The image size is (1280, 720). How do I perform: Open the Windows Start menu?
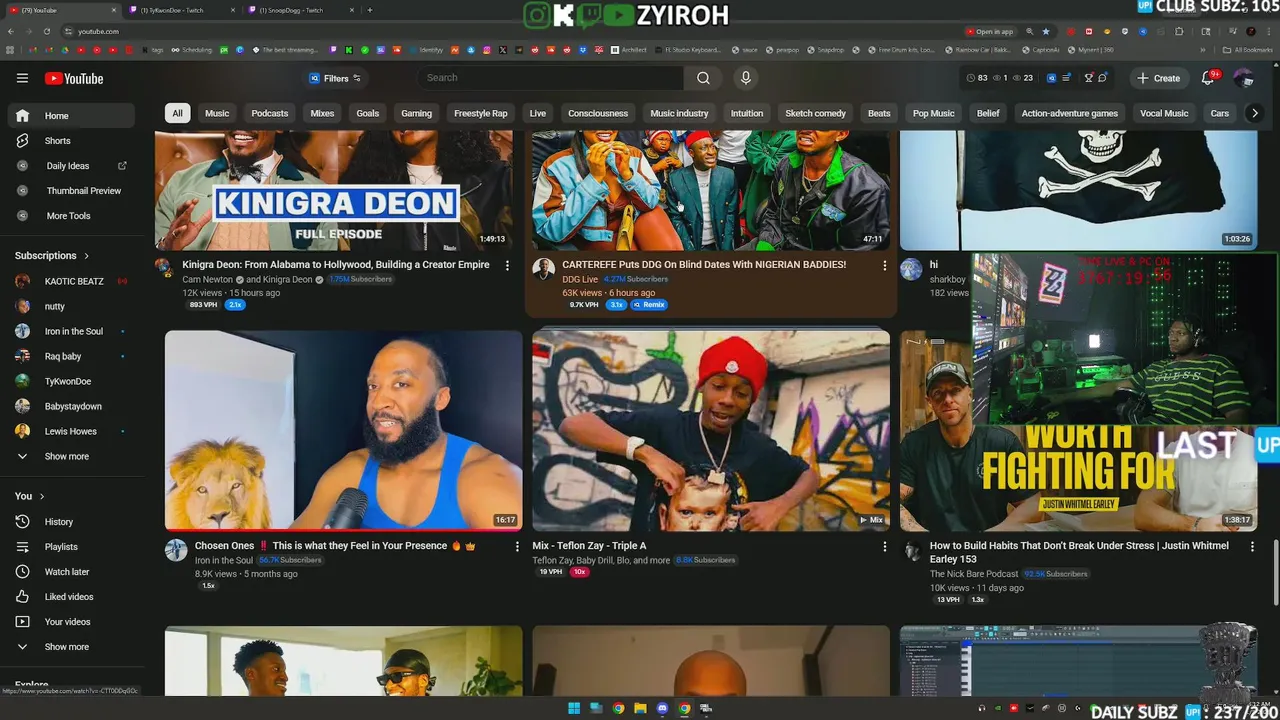pos(574,708)
